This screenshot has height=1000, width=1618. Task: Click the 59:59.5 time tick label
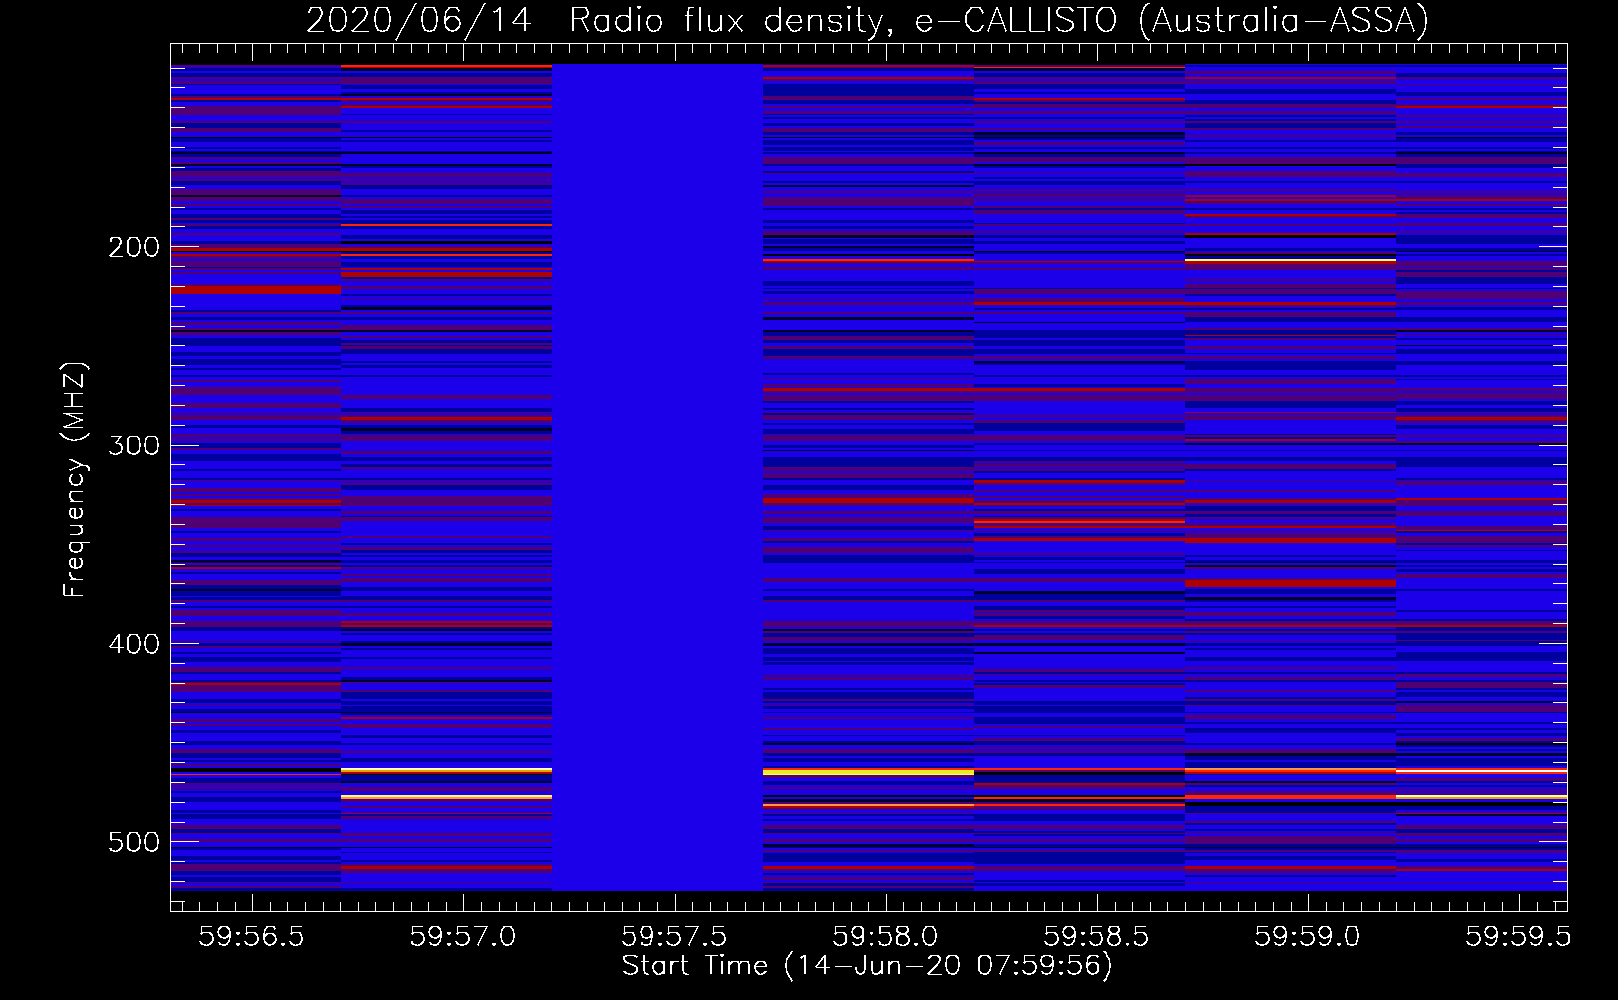1518,936
